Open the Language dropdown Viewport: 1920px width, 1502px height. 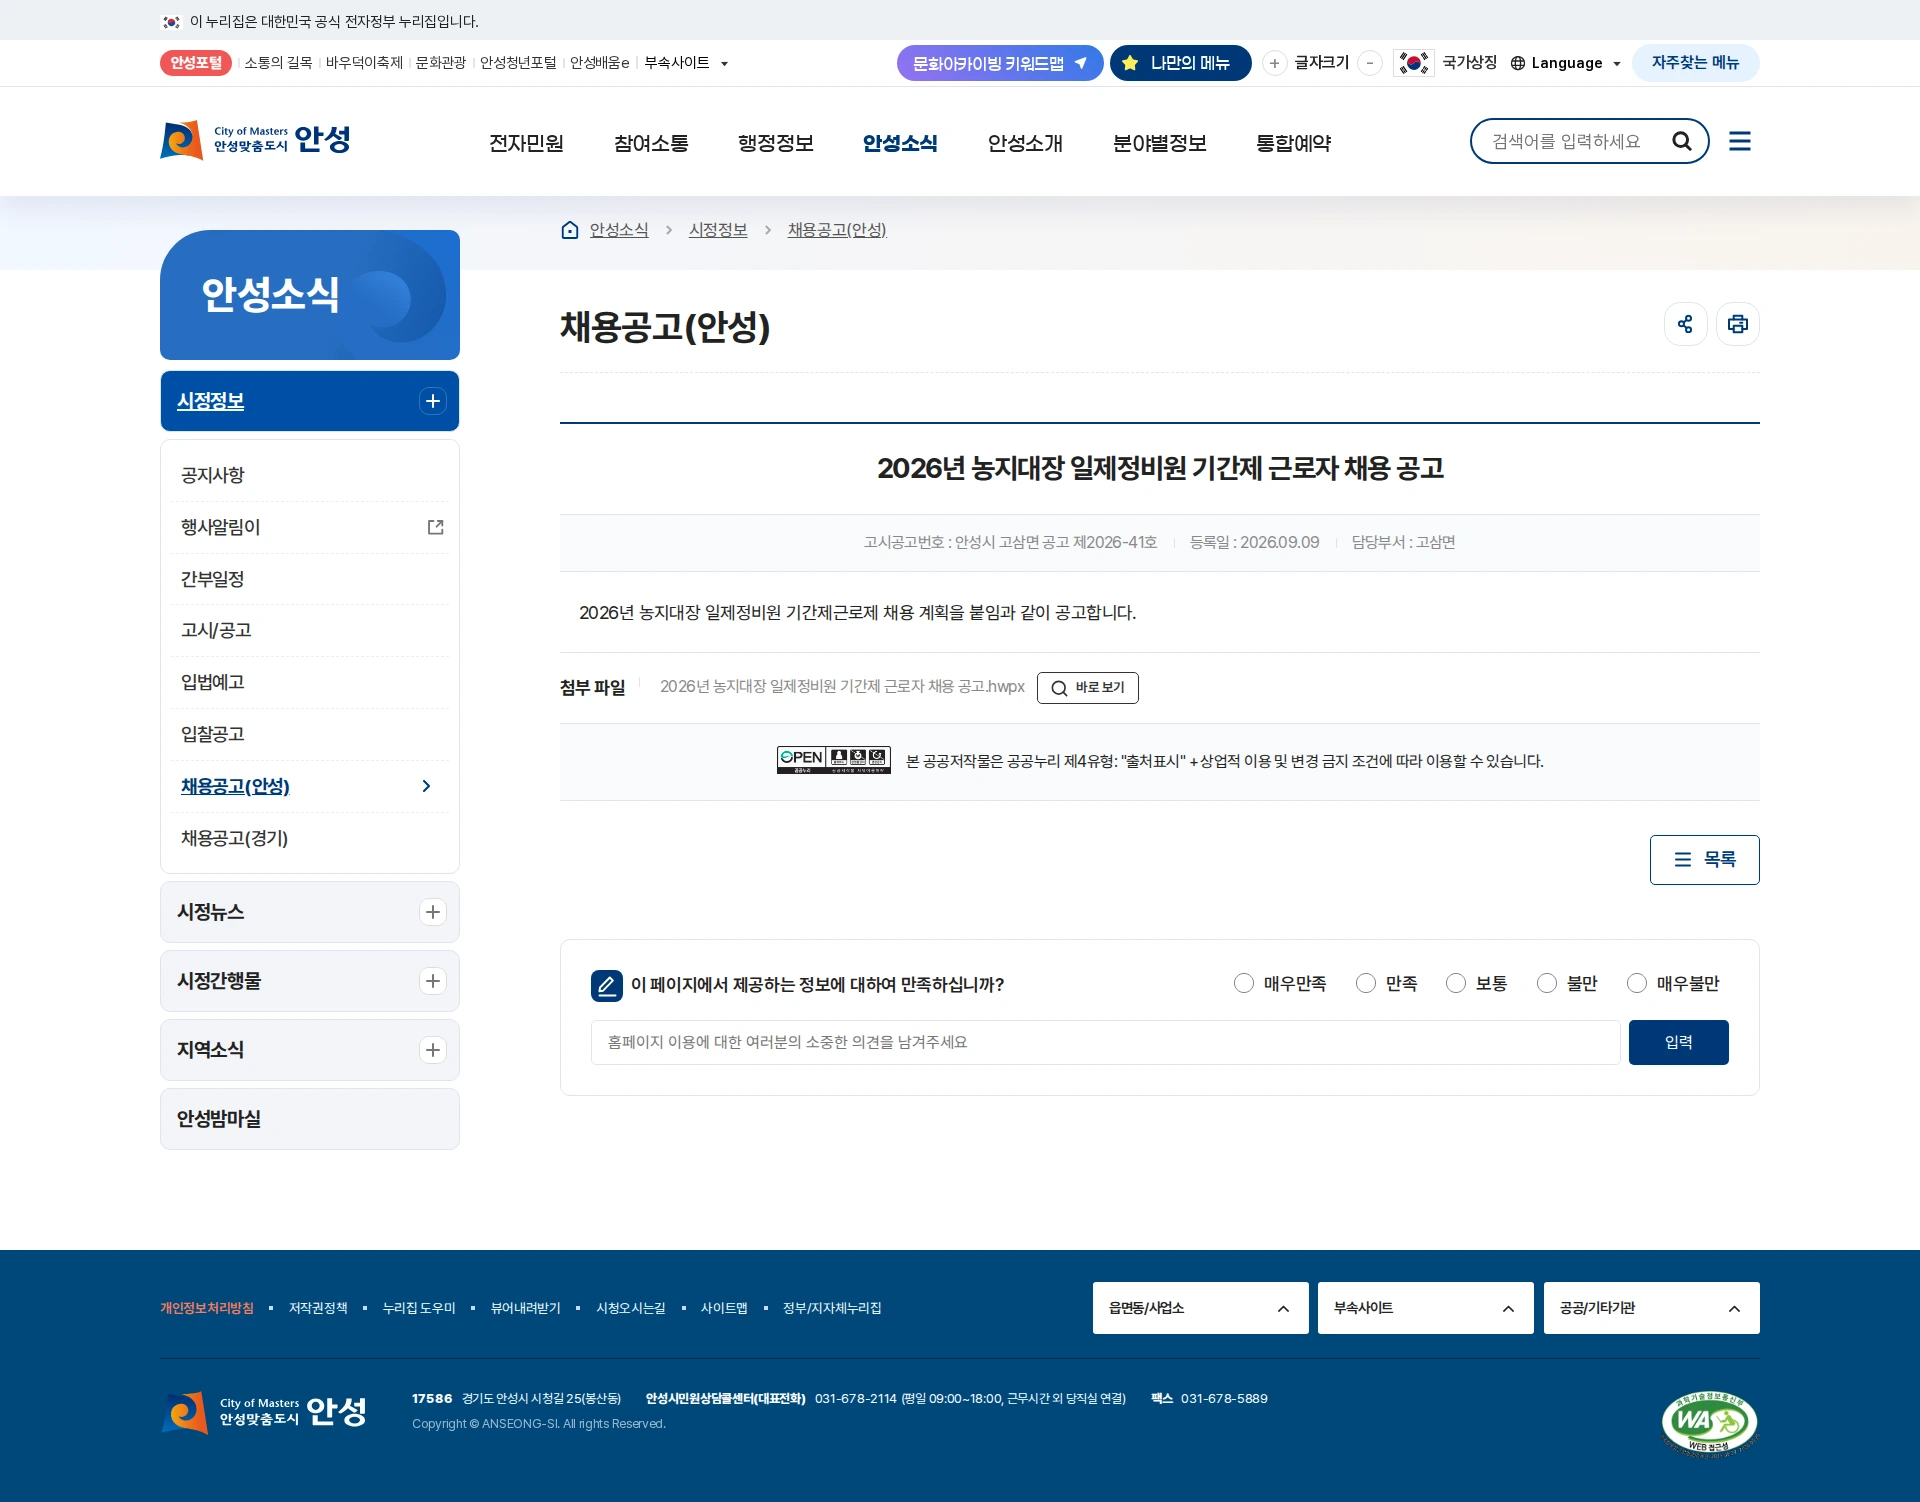1566,63
